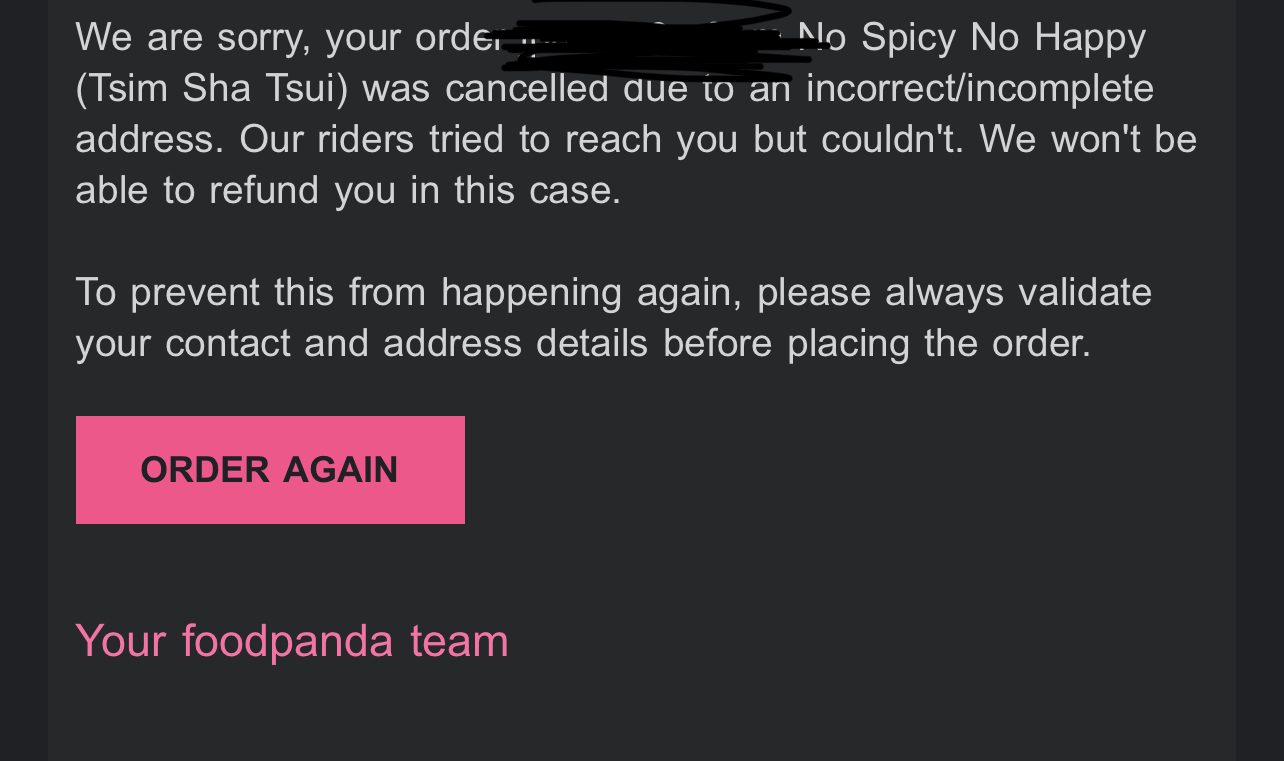Click the word 'Happy' in the restaurant name
The width and height of the screenshot is (1284, 761).
point(1090,37)
